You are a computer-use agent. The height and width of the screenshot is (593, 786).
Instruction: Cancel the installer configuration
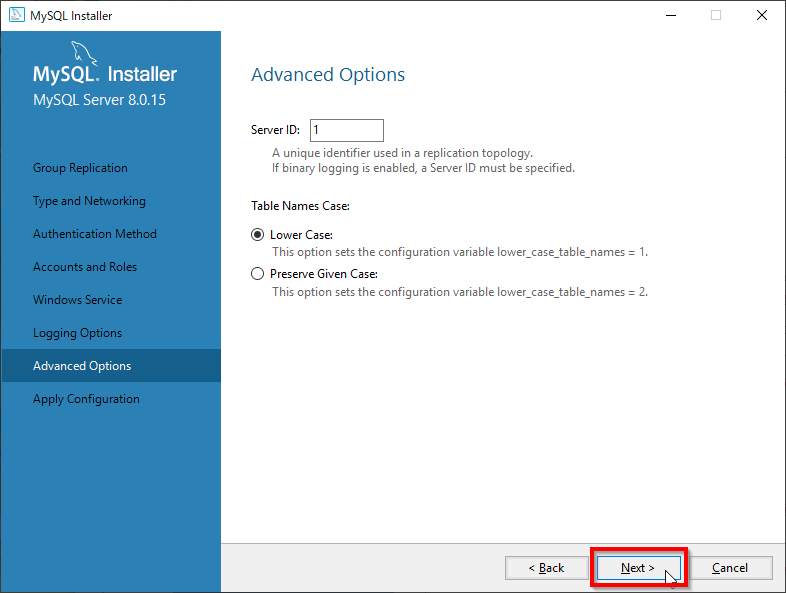[730, 568]
